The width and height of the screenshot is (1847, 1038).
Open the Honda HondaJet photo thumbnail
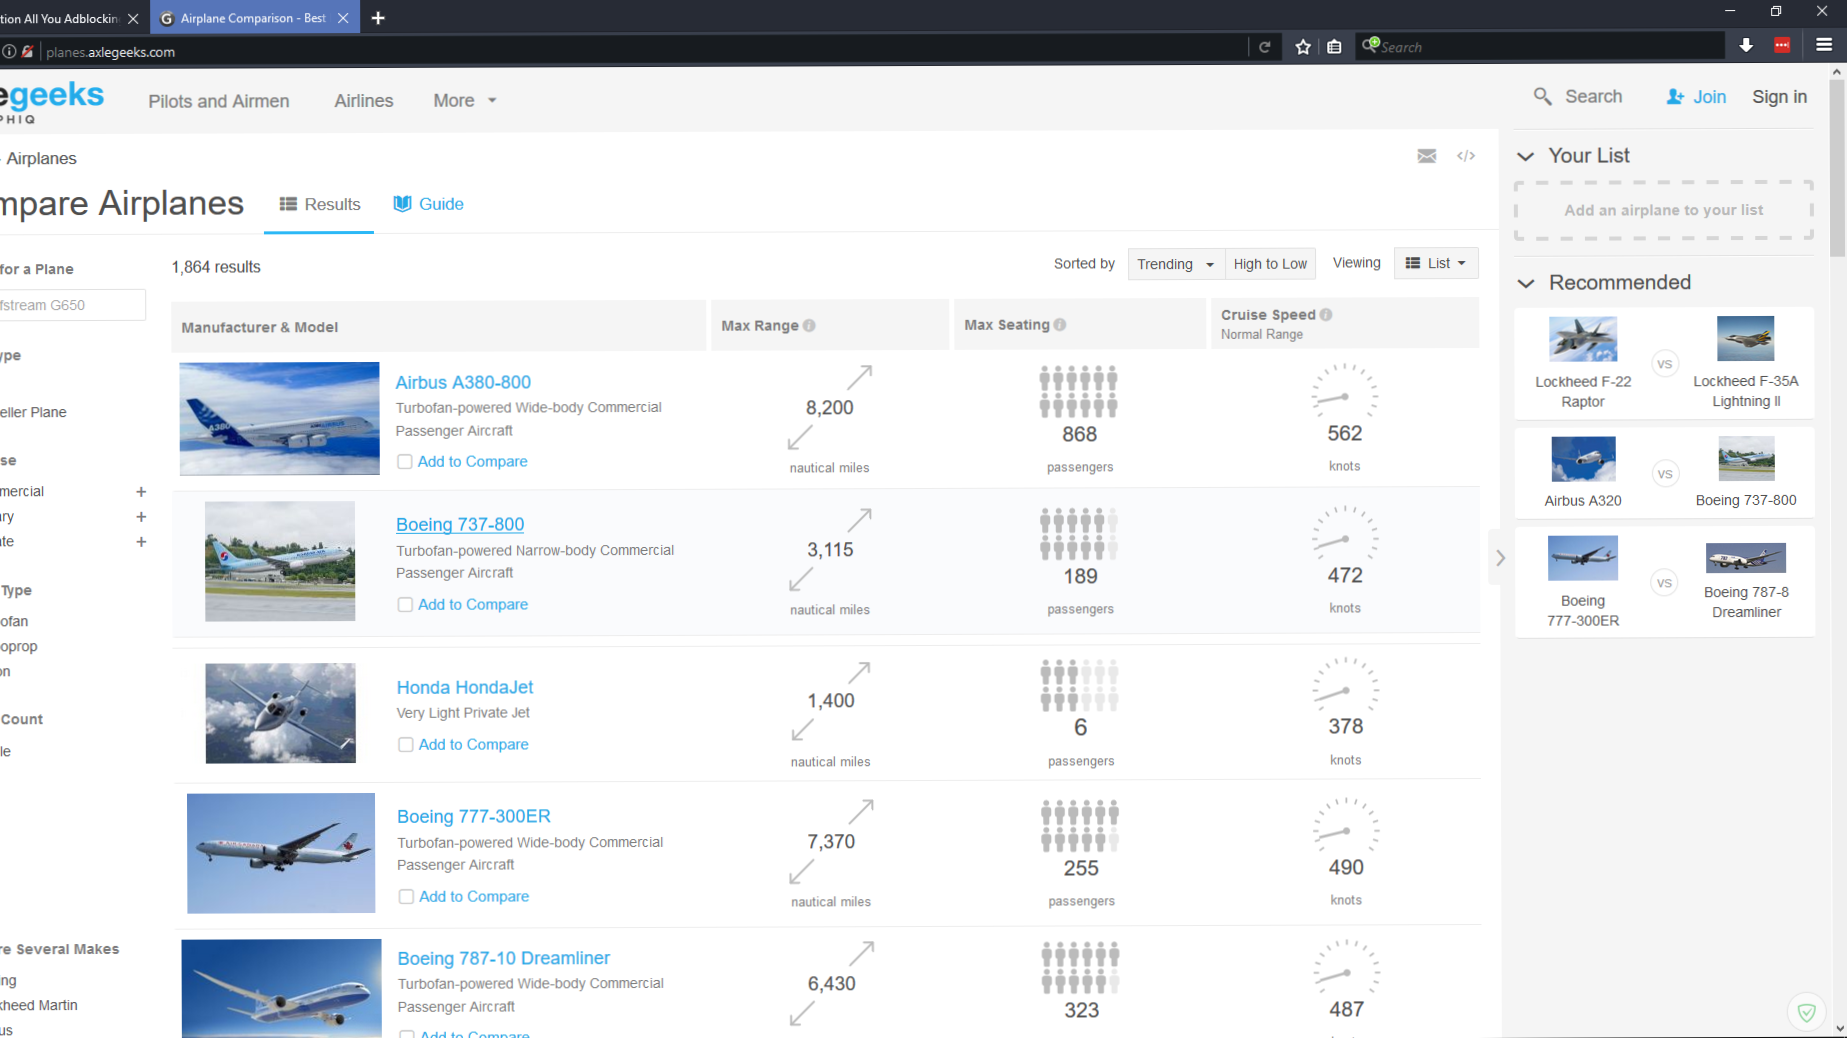tap(280, 713)
